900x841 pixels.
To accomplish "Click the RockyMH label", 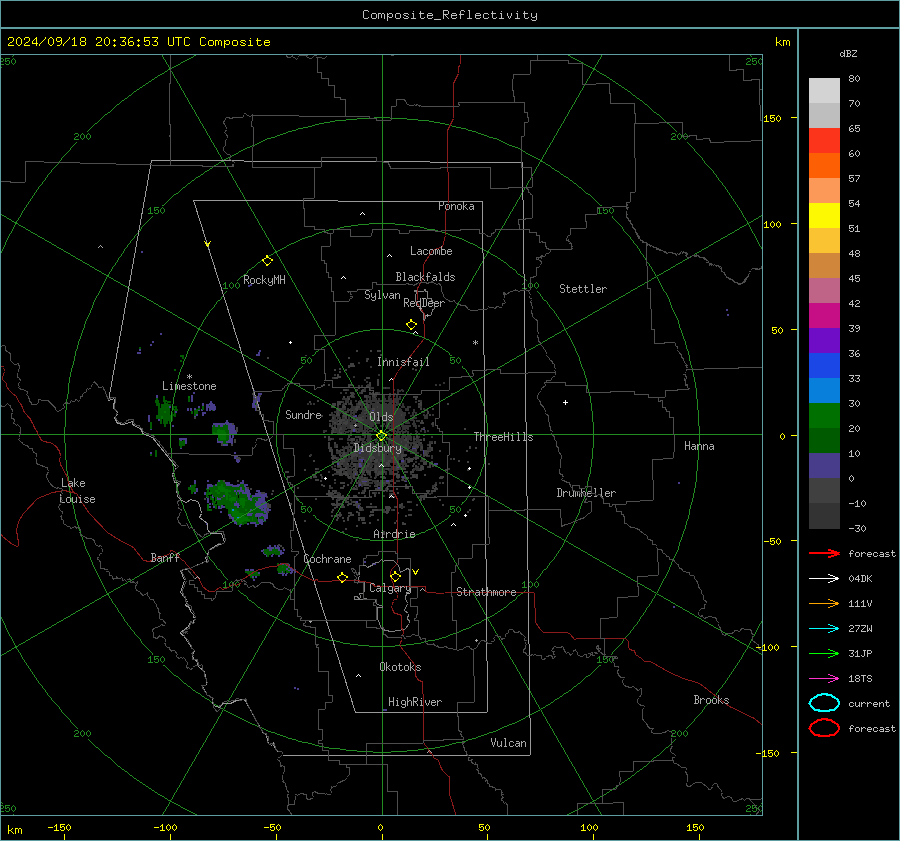I will tap(264, 280).
